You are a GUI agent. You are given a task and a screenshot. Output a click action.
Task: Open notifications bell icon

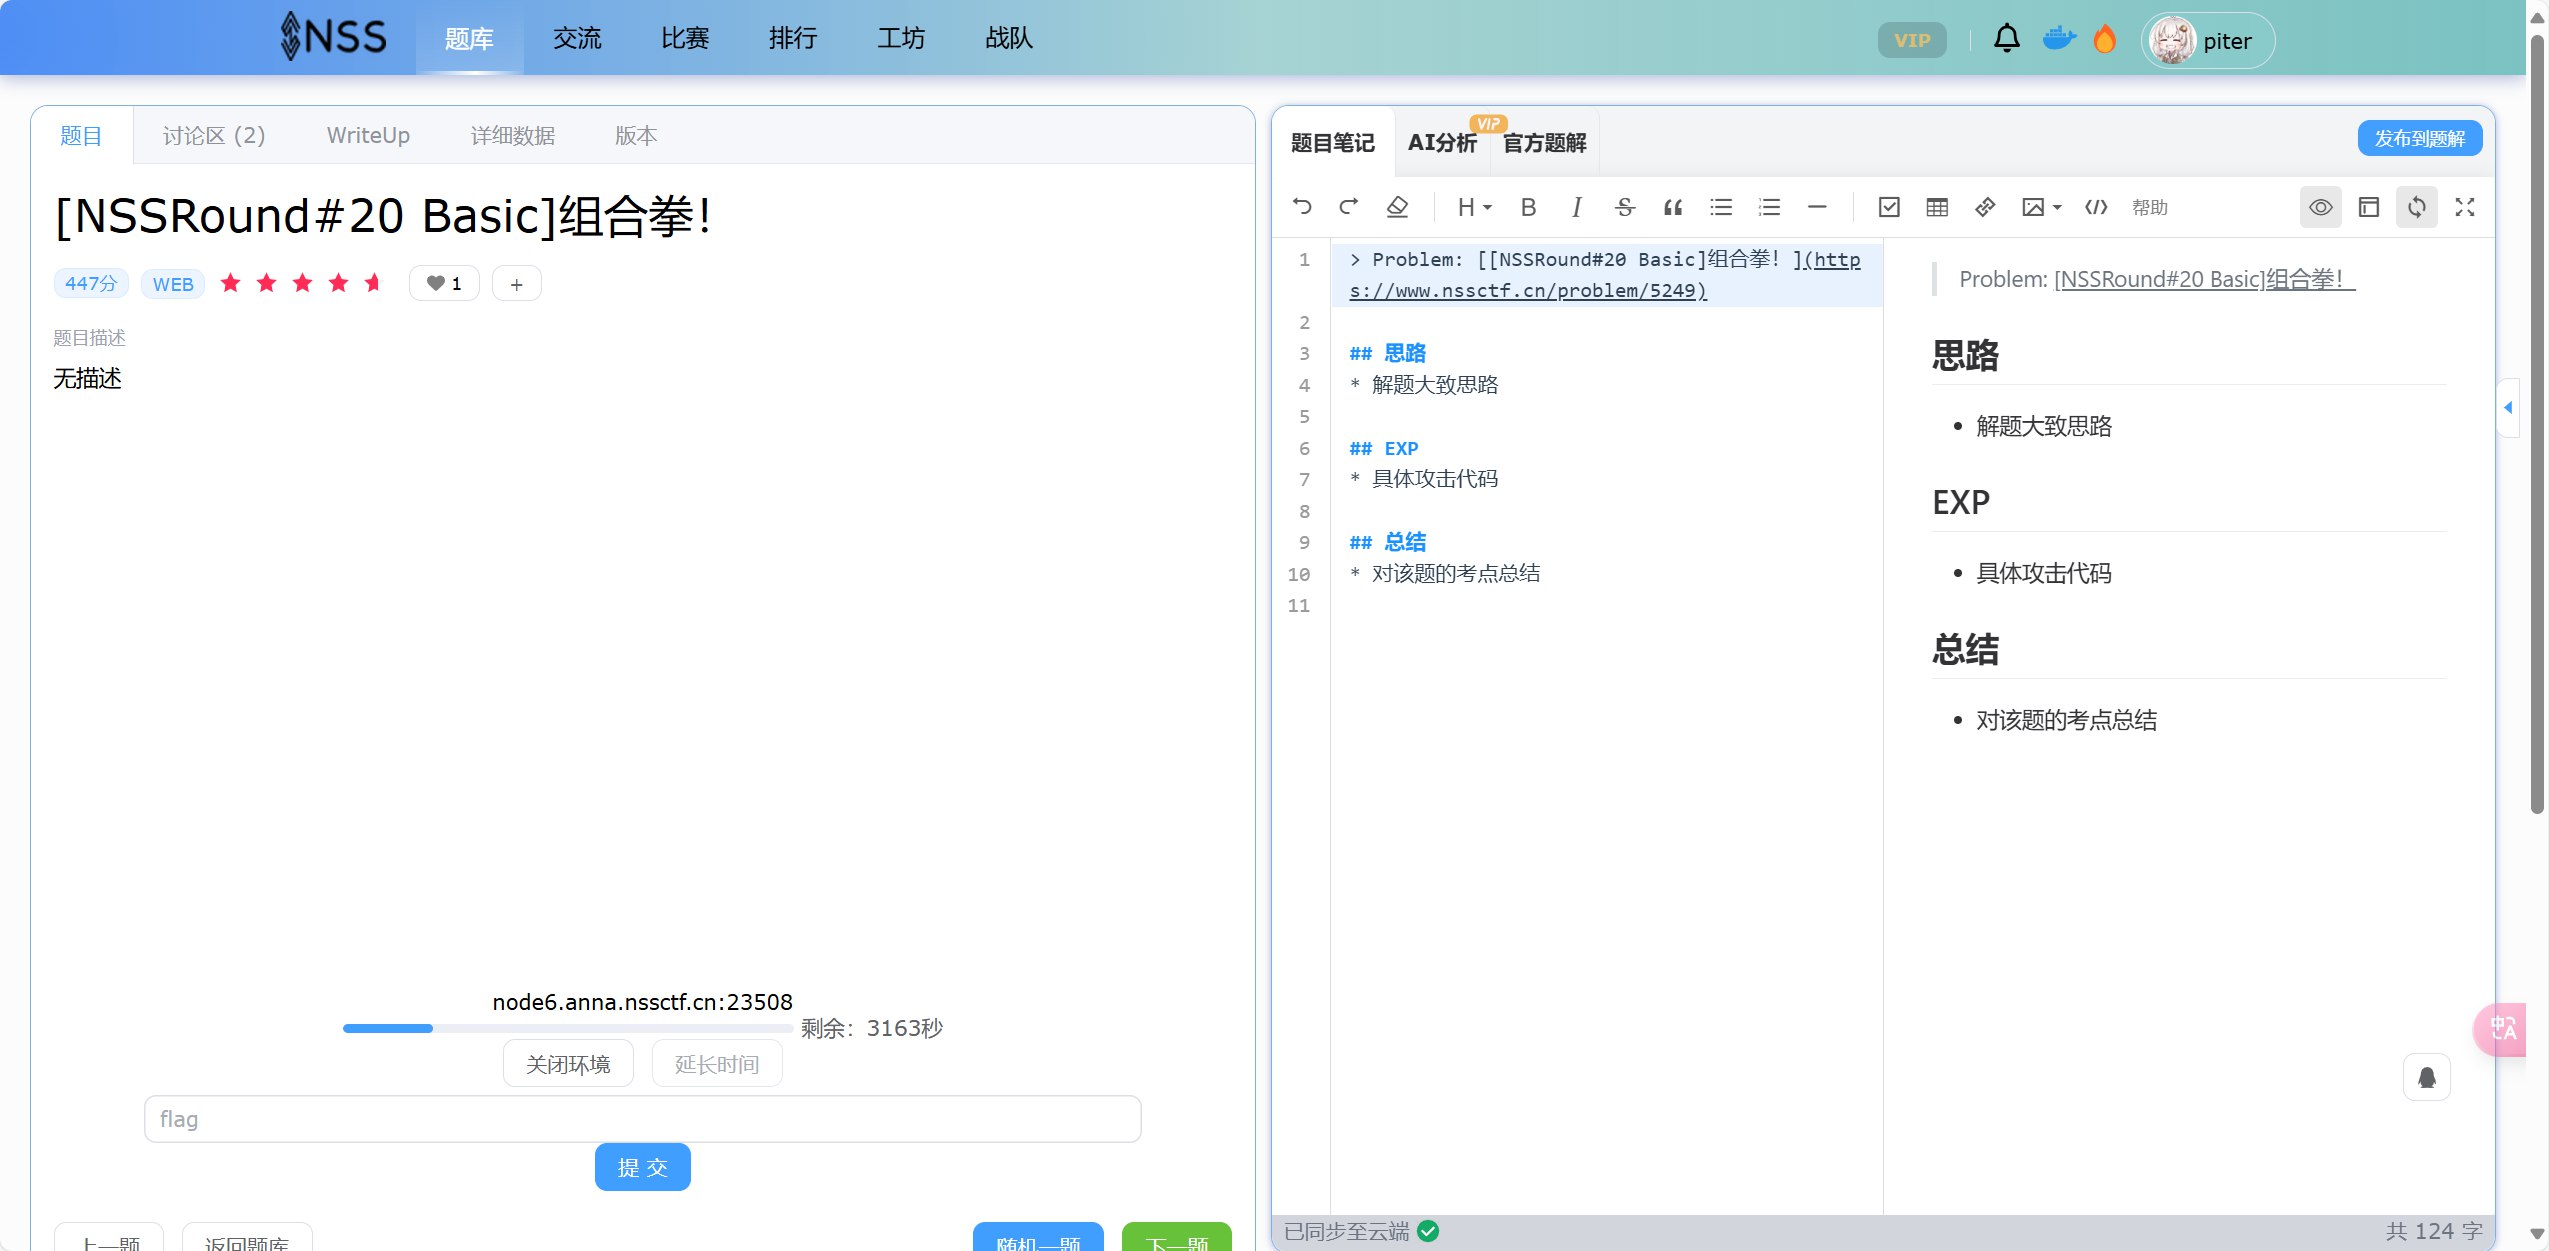point(2006,39)
